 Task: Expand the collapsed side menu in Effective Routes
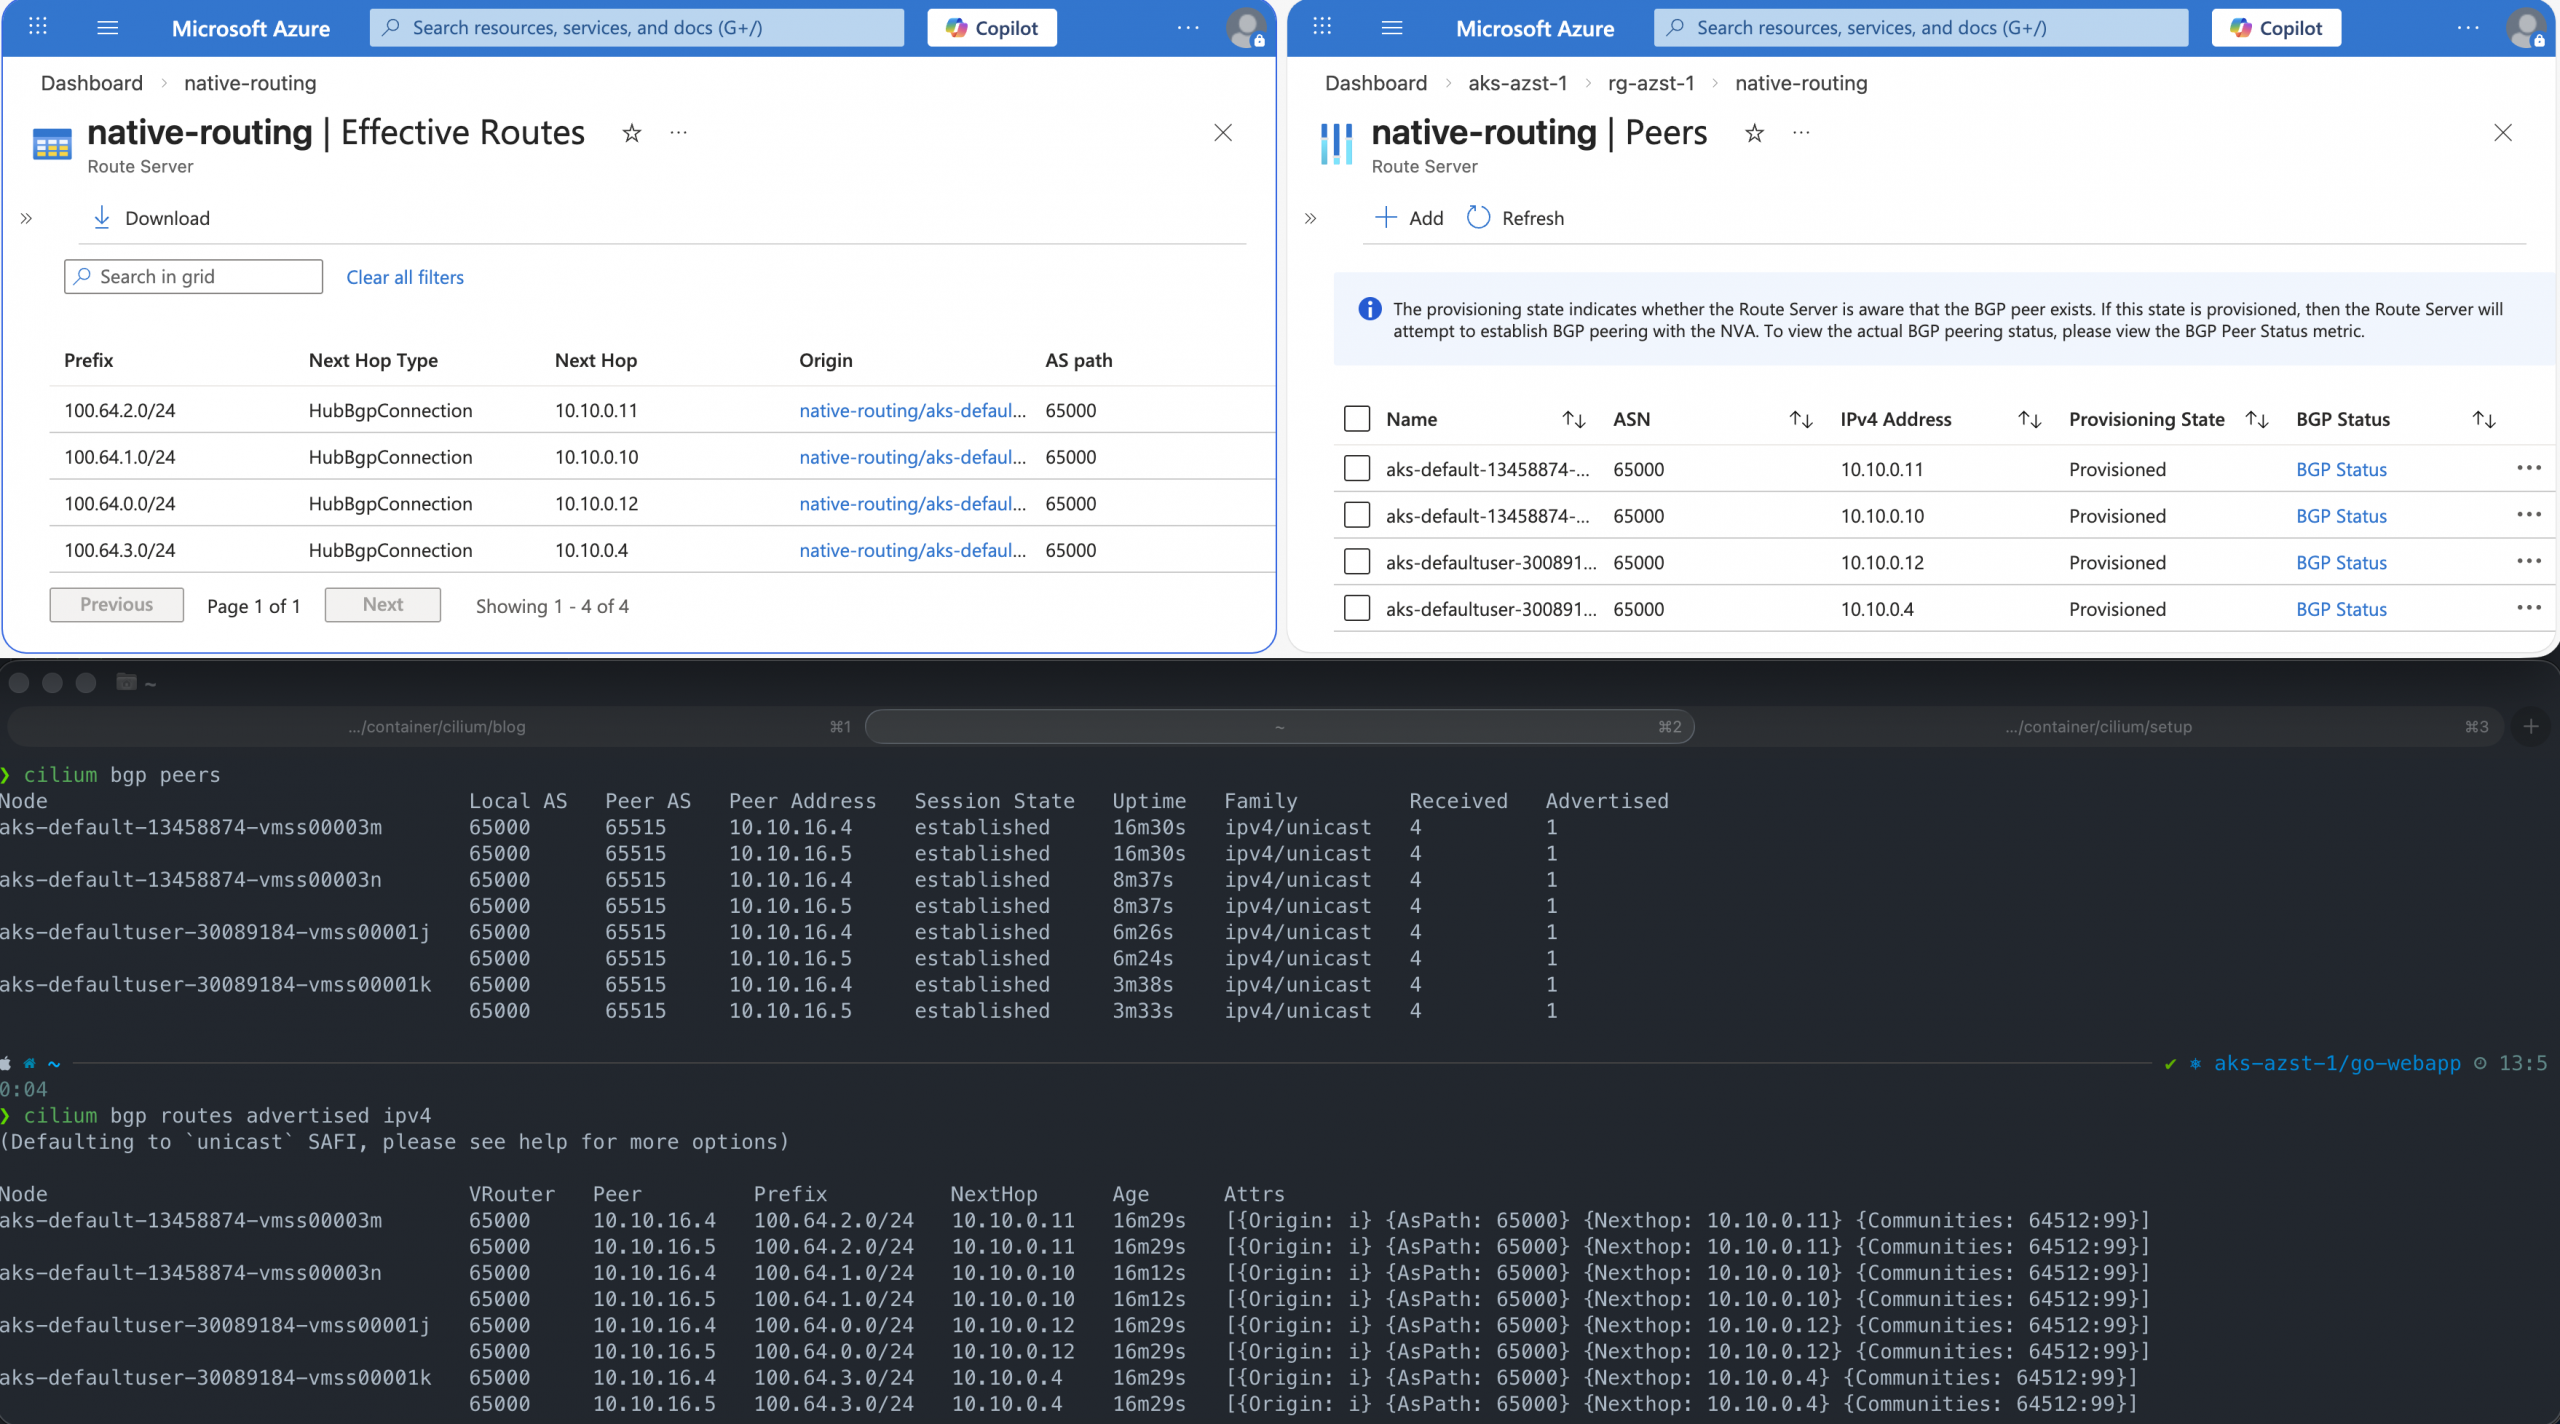pos(27,218)
